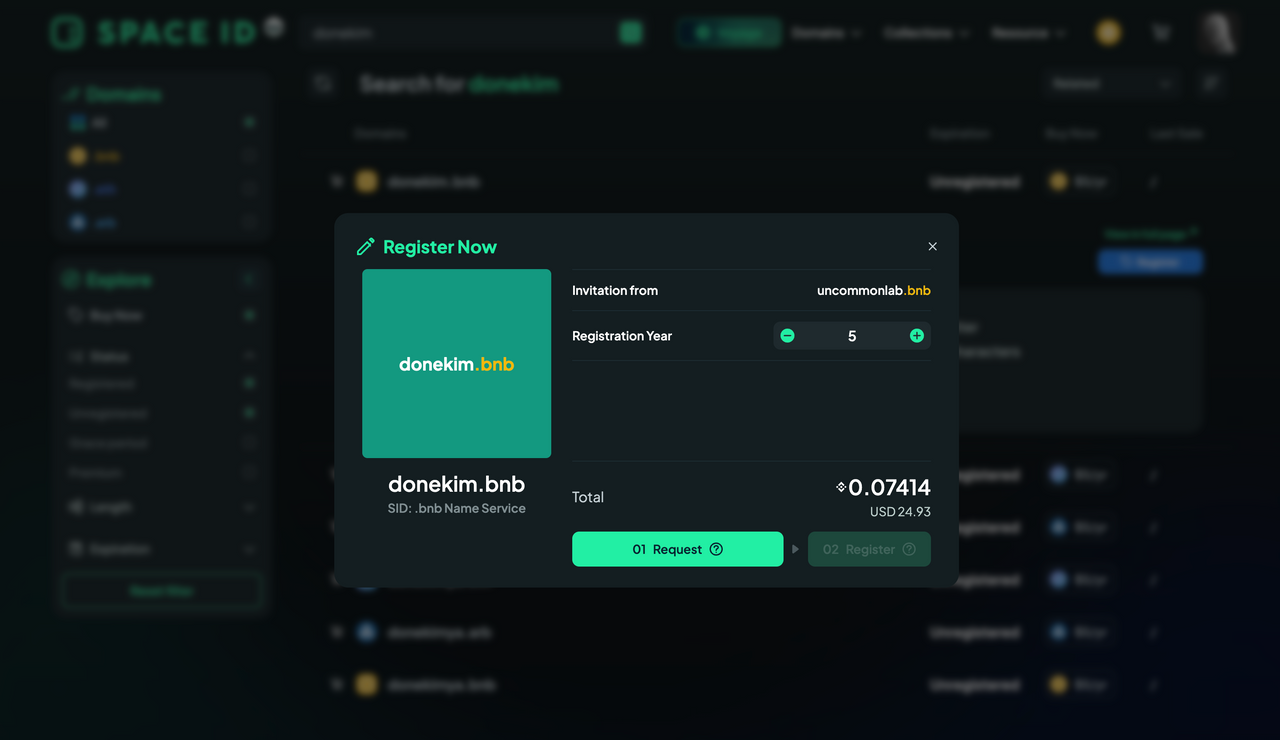Click the 0.07414 total price
Screen dimensions: 1280x740
(x=889, y=487)
